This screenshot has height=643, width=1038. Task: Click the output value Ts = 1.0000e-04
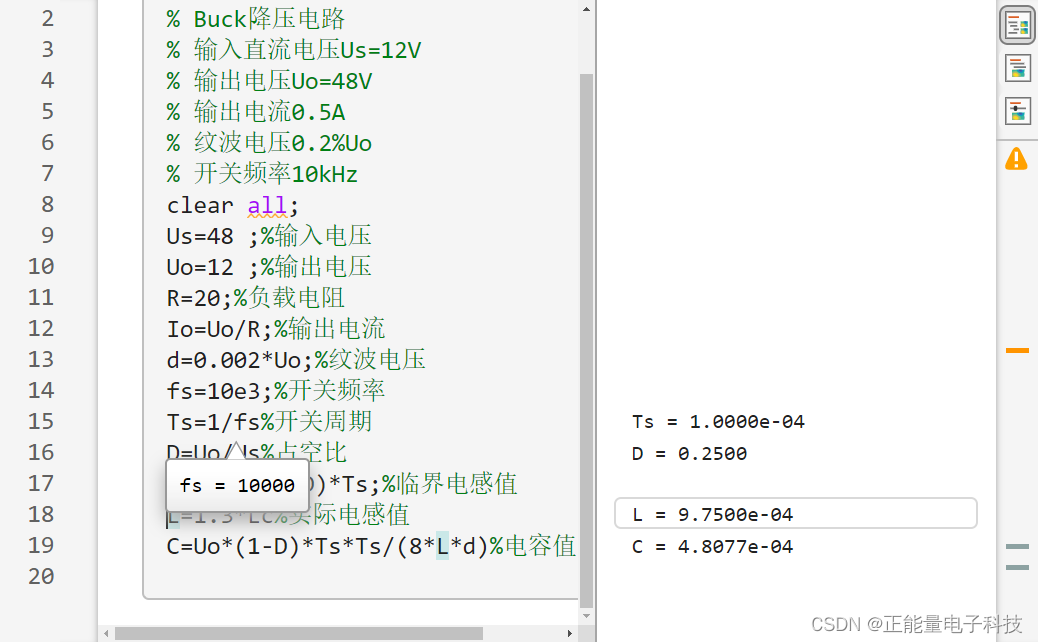718,421
